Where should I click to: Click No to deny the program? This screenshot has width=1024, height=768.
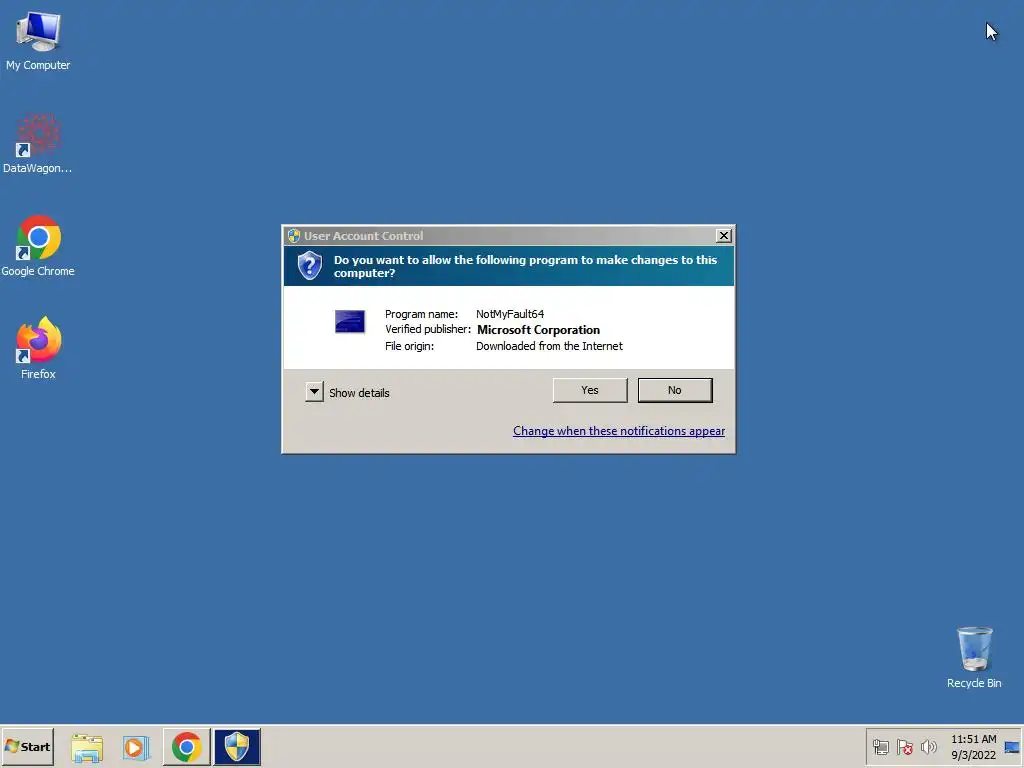(x=675, y=390)
